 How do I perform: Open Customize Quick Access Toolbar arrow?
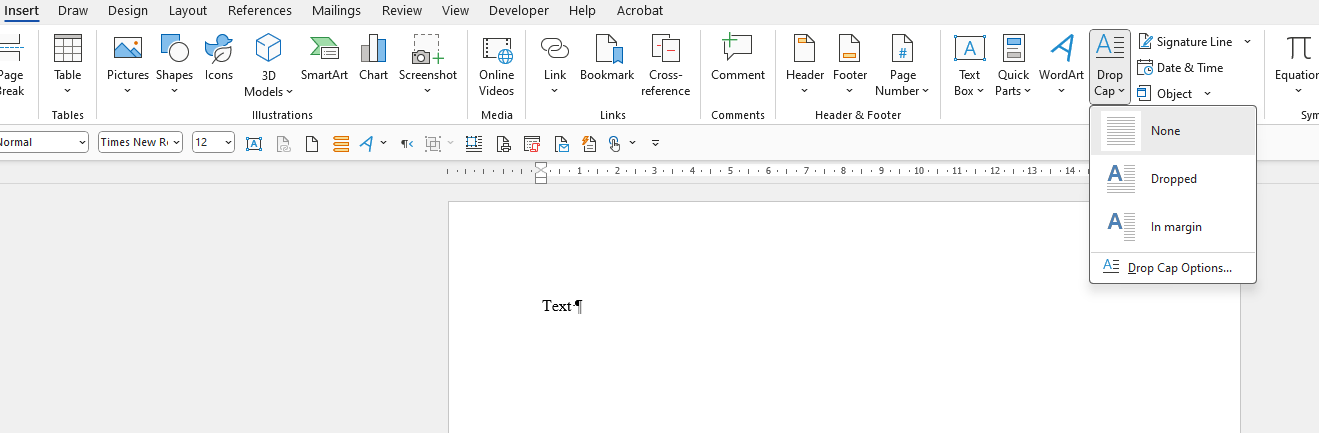pyautogui.click(x=655, y=143)
